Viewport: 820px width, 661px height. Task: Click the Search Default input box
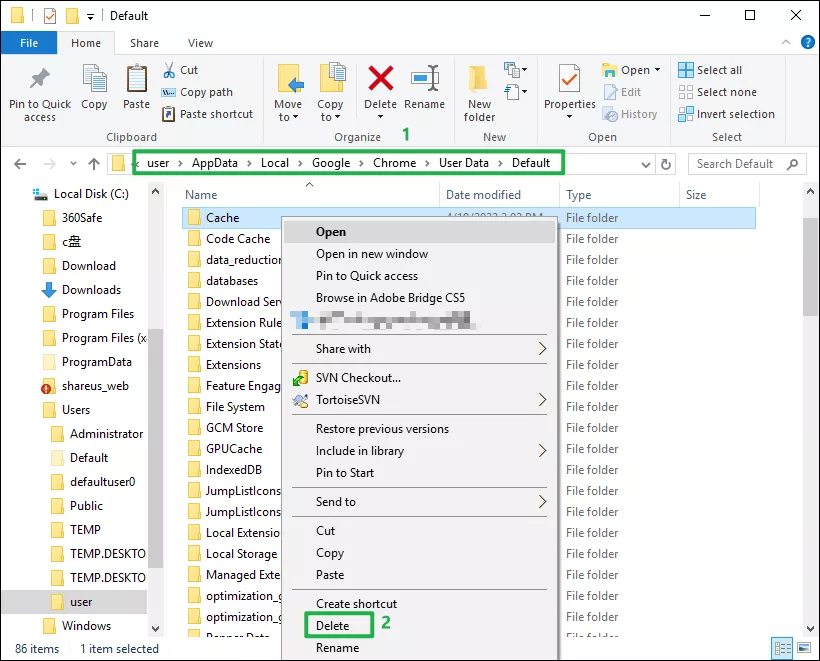coord(747,164)
